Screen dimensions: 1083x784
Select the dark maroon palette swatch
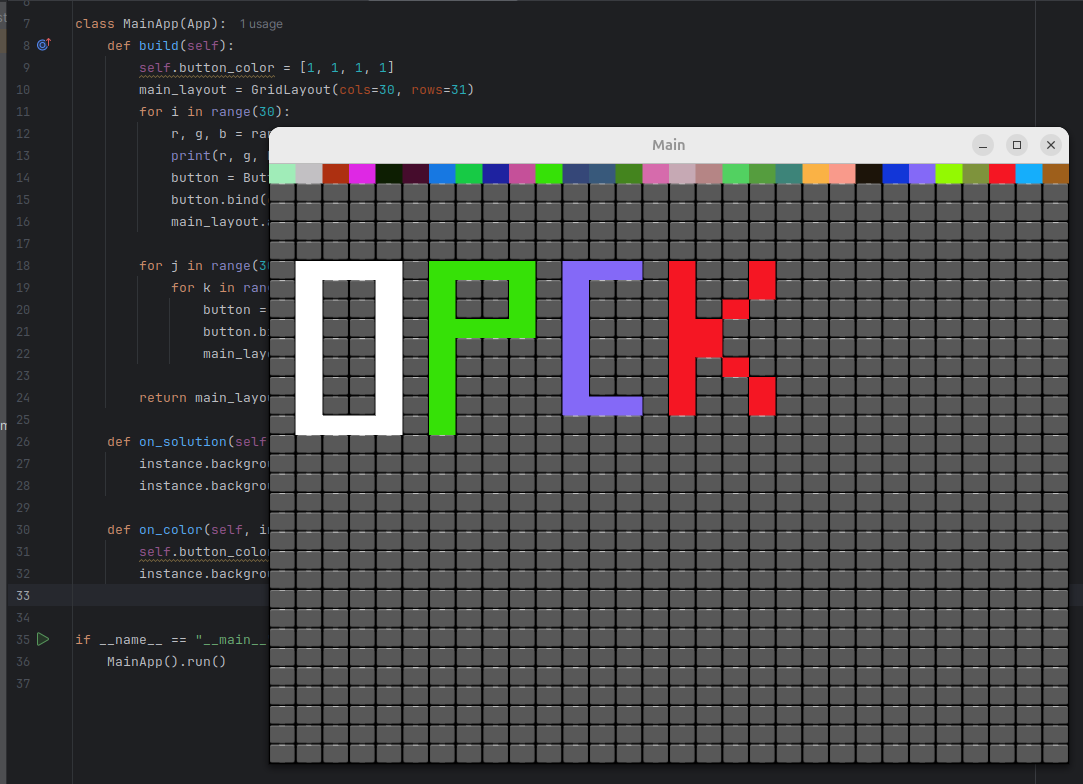click(416, 173)
